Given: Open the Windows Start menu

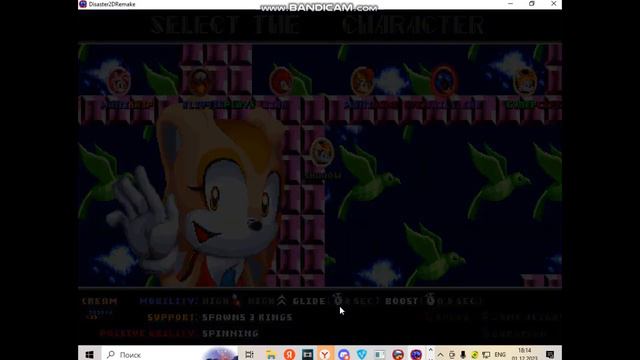Looking at the screenshot, I should 90,354.
